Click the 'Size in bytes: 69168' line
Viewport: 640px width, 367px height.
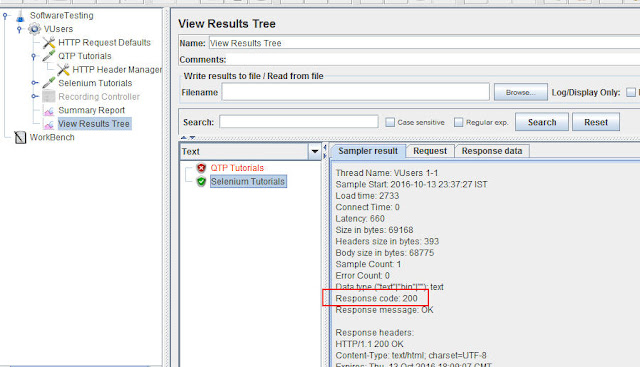coord(374,230)
